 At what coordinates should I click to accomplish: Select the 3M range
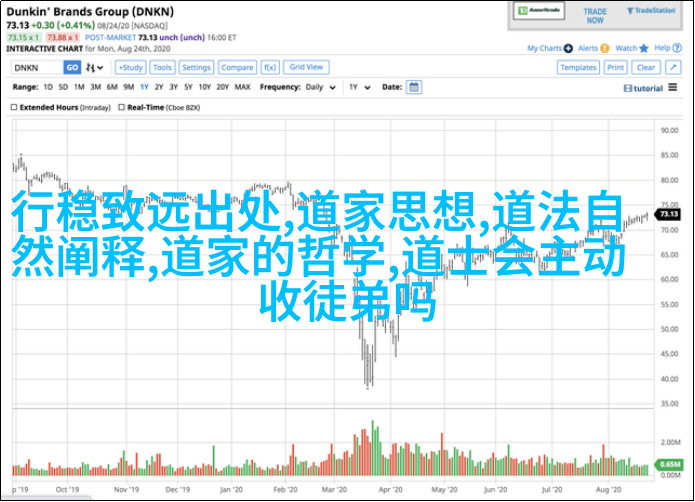pos(96,87)
